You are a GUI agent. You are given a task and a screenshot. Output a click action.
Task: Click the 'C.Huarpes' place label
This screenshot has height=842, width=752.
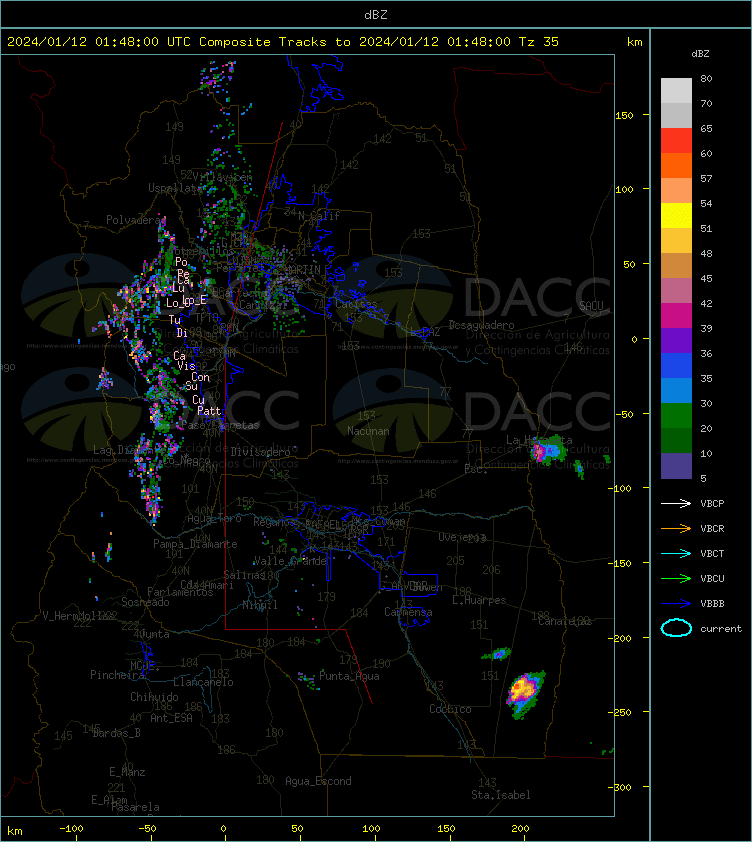(479, 600)
